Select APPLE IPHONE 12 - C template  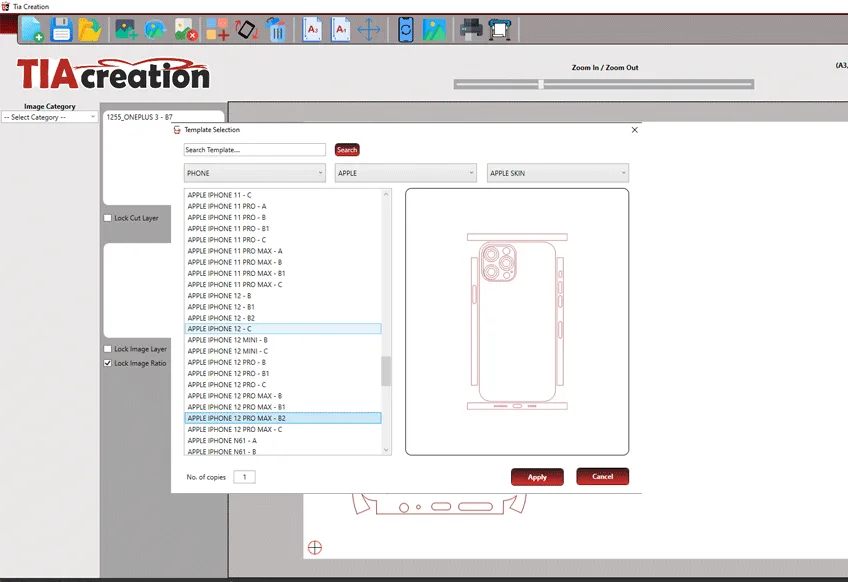click(x=283, y=329)
